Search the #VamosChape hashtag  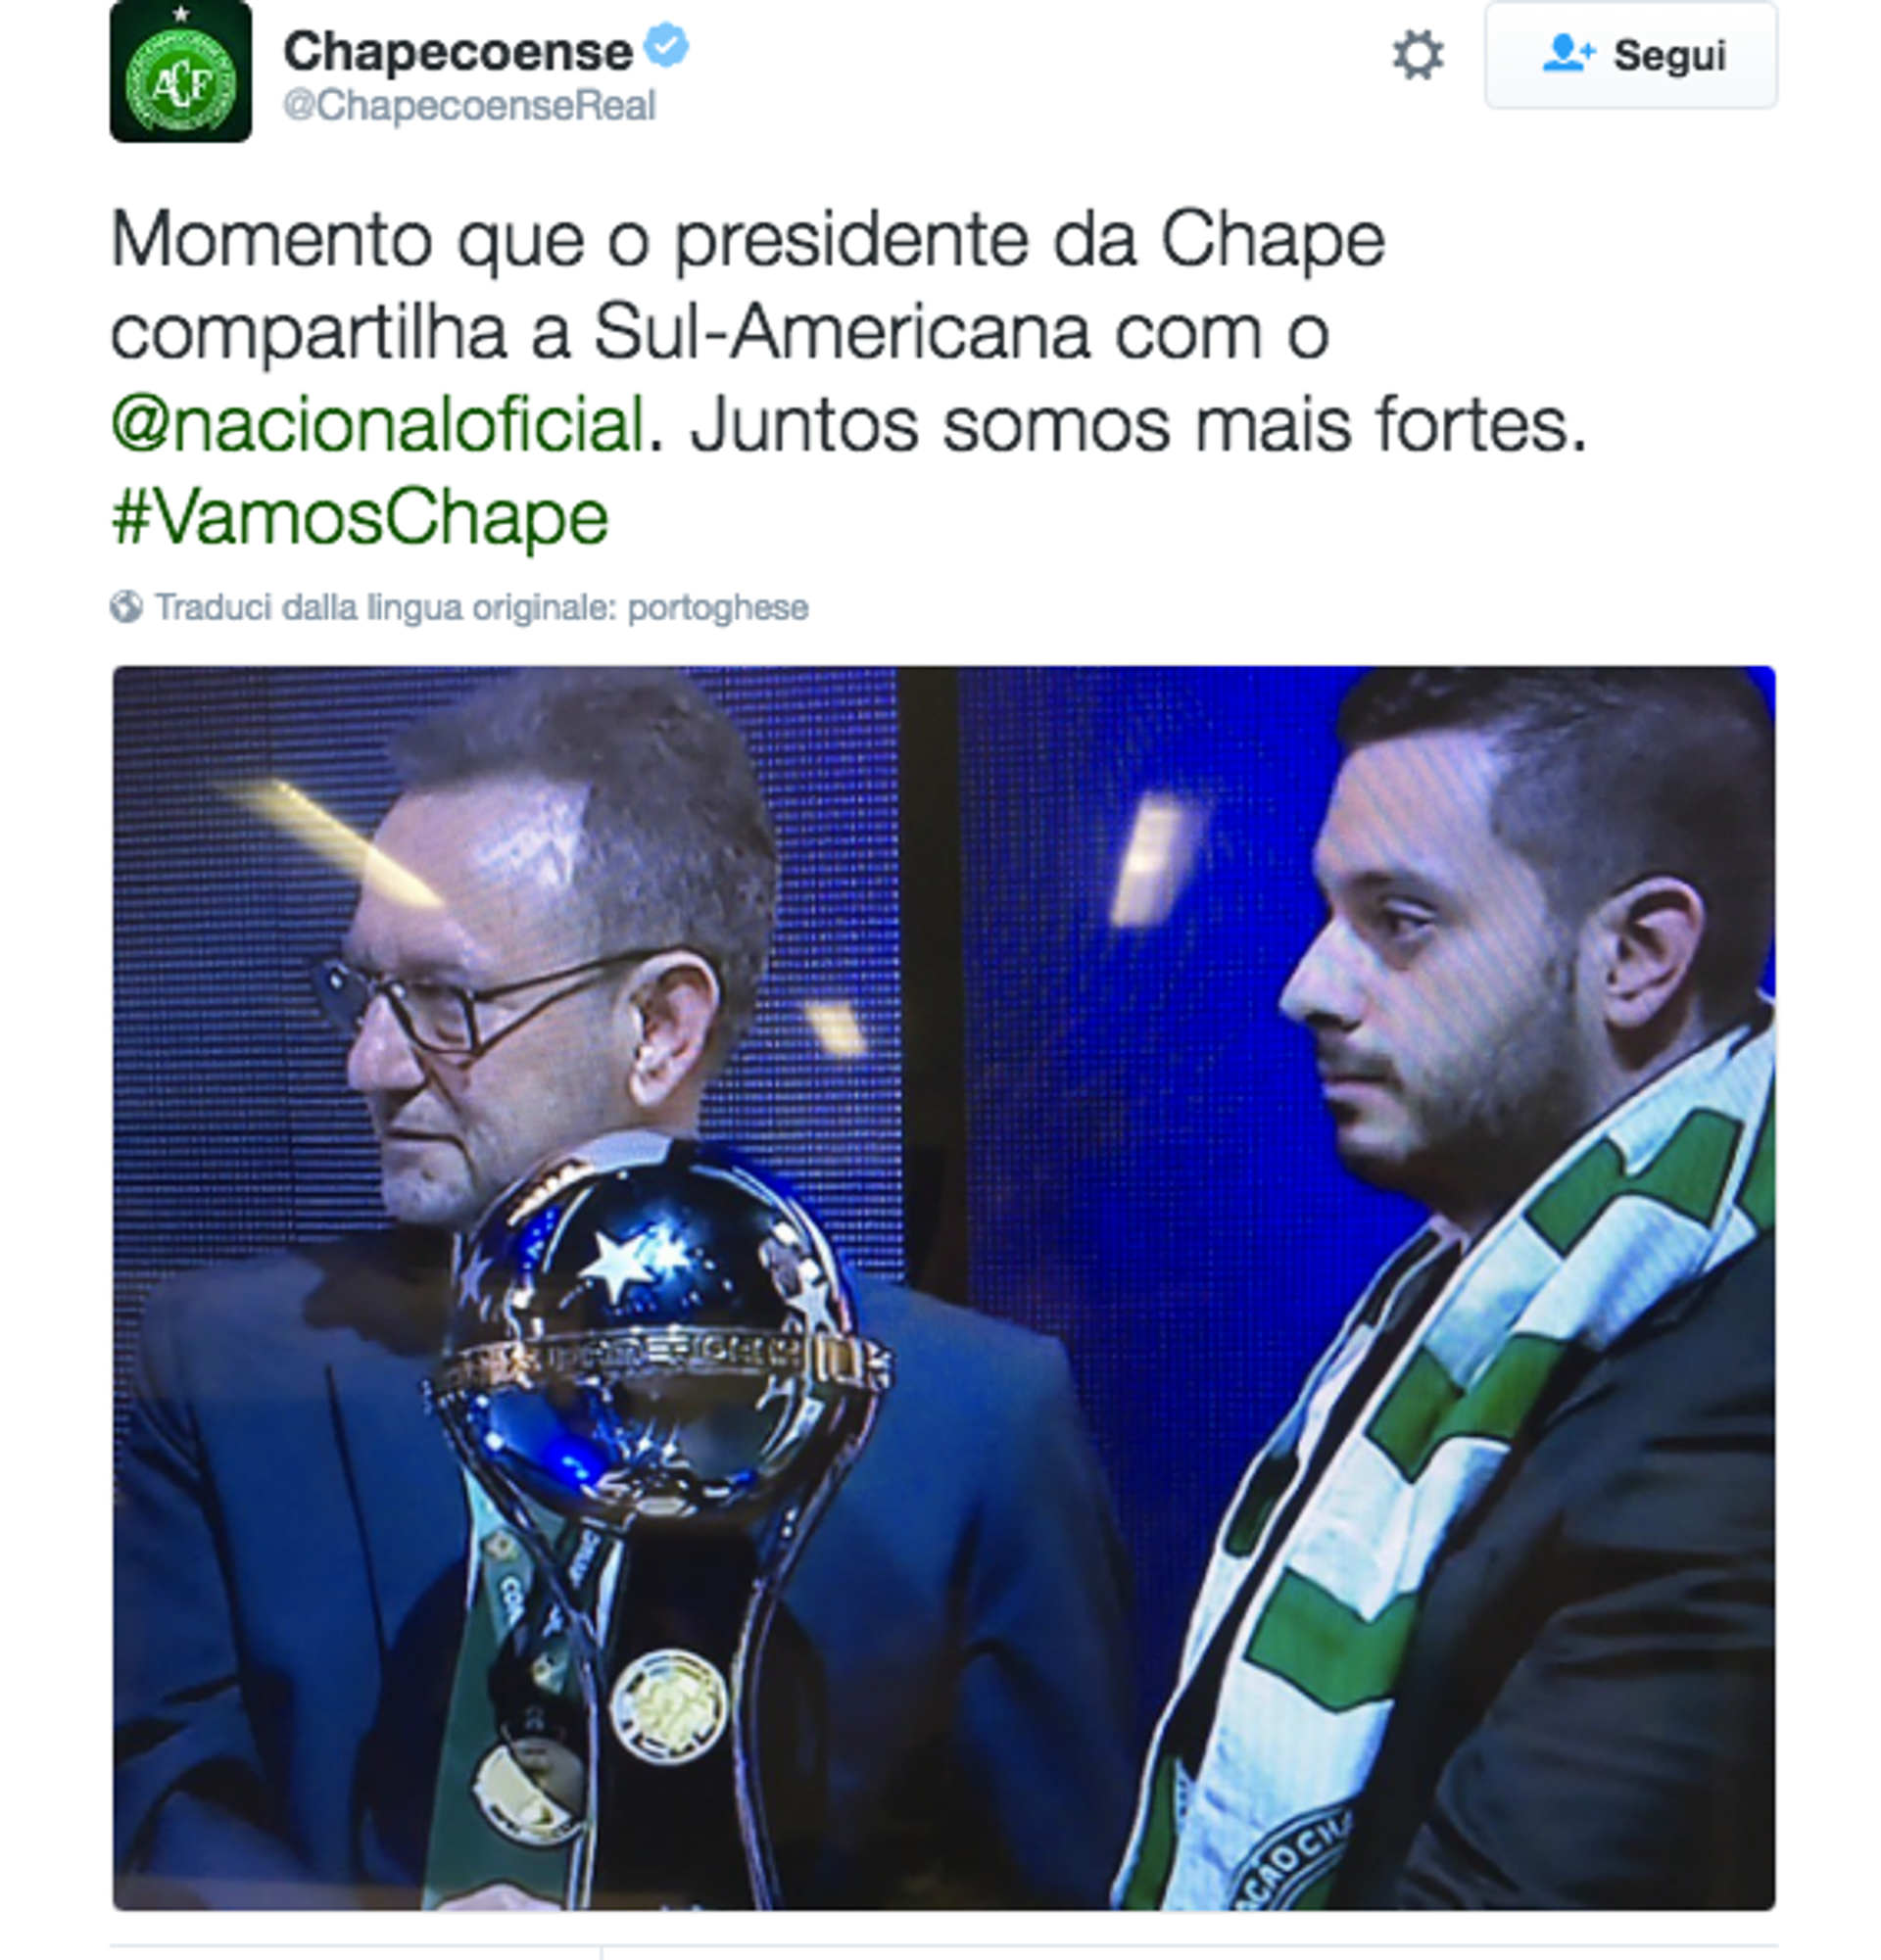359,517
